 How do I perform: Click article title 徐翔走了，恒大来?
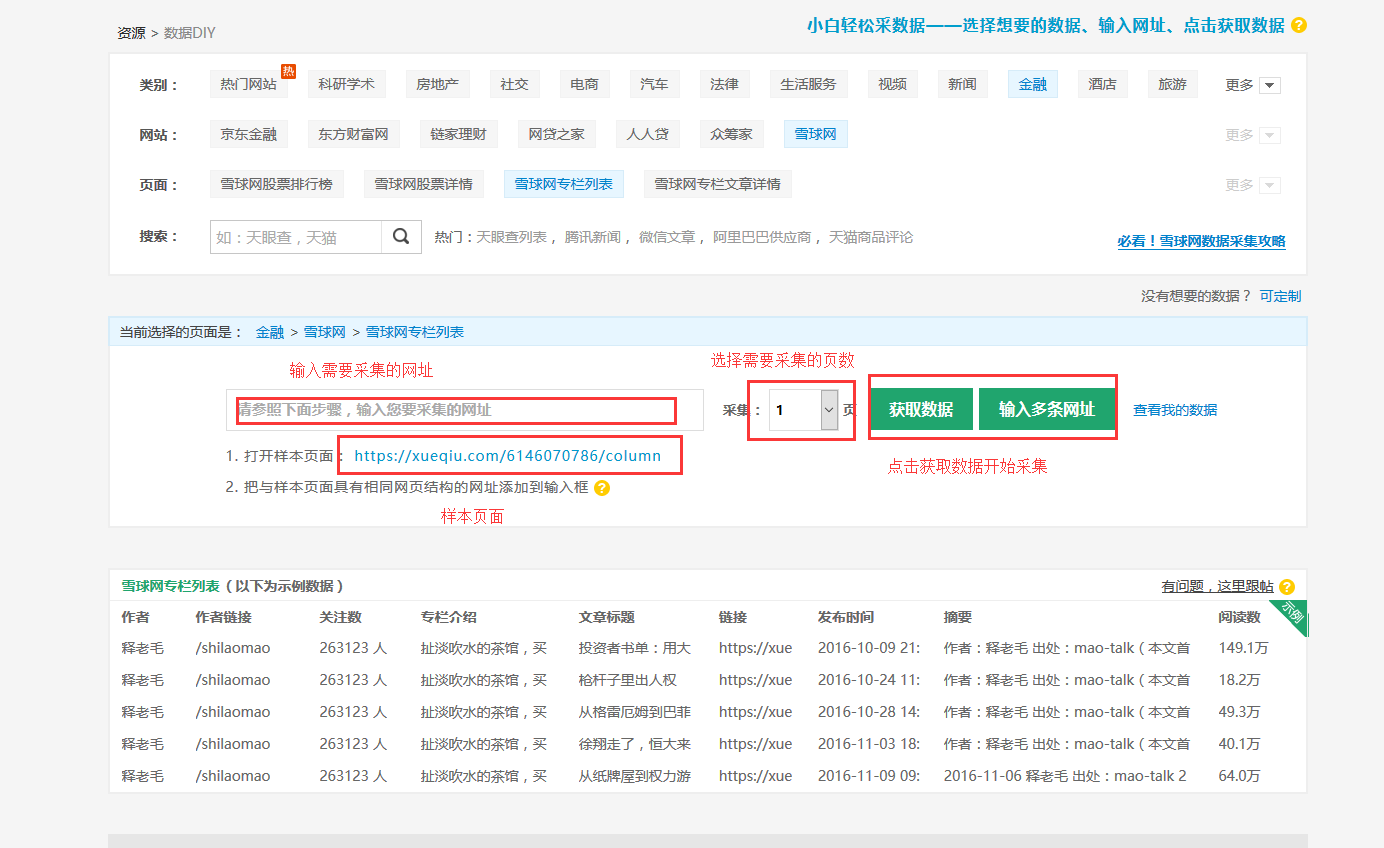pyautogui.click(x=635, y=744)
